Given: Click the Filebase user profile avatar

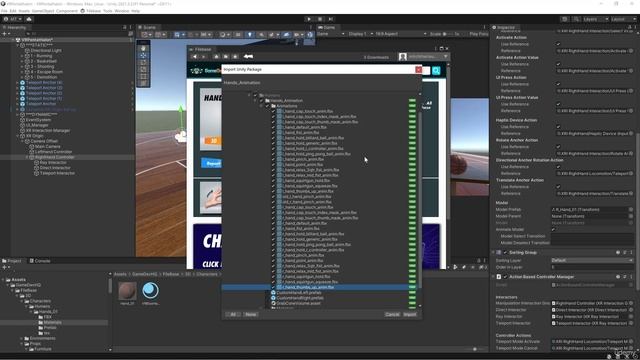Looking at the screenshot, I should click(x=403, y=57).
